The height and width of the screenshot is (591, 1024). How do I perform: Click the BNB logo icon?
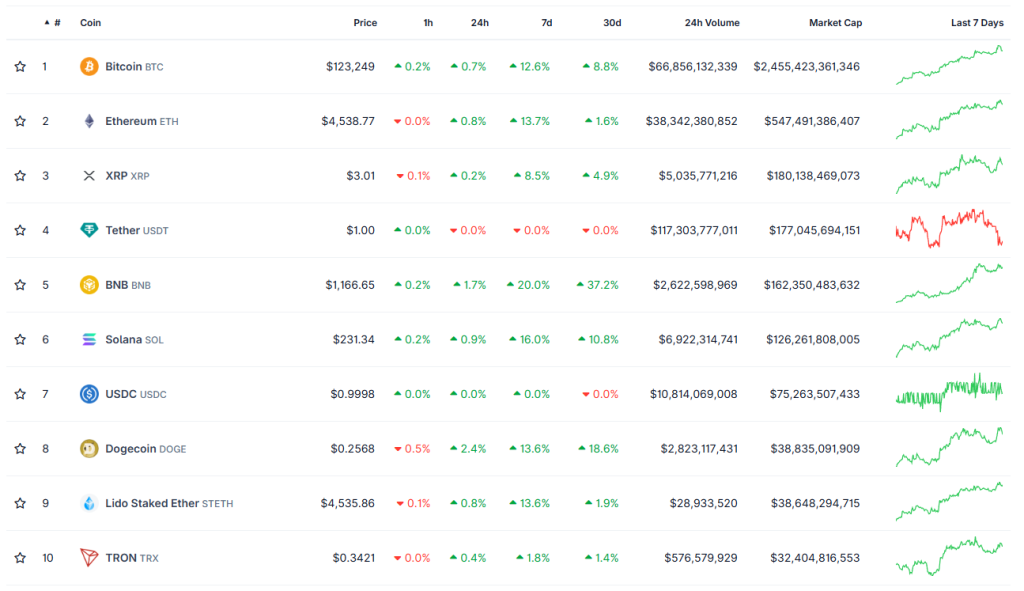(x=89, y=285)
